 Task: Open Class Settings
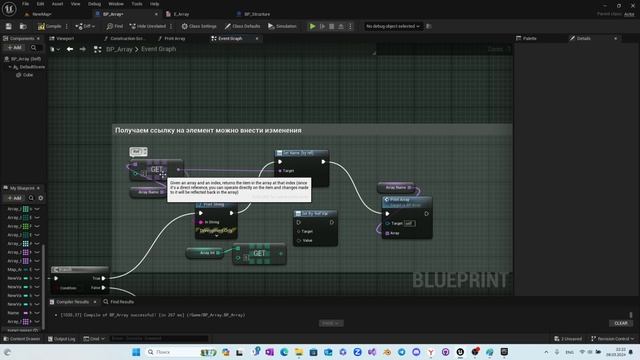click(199, 26)
